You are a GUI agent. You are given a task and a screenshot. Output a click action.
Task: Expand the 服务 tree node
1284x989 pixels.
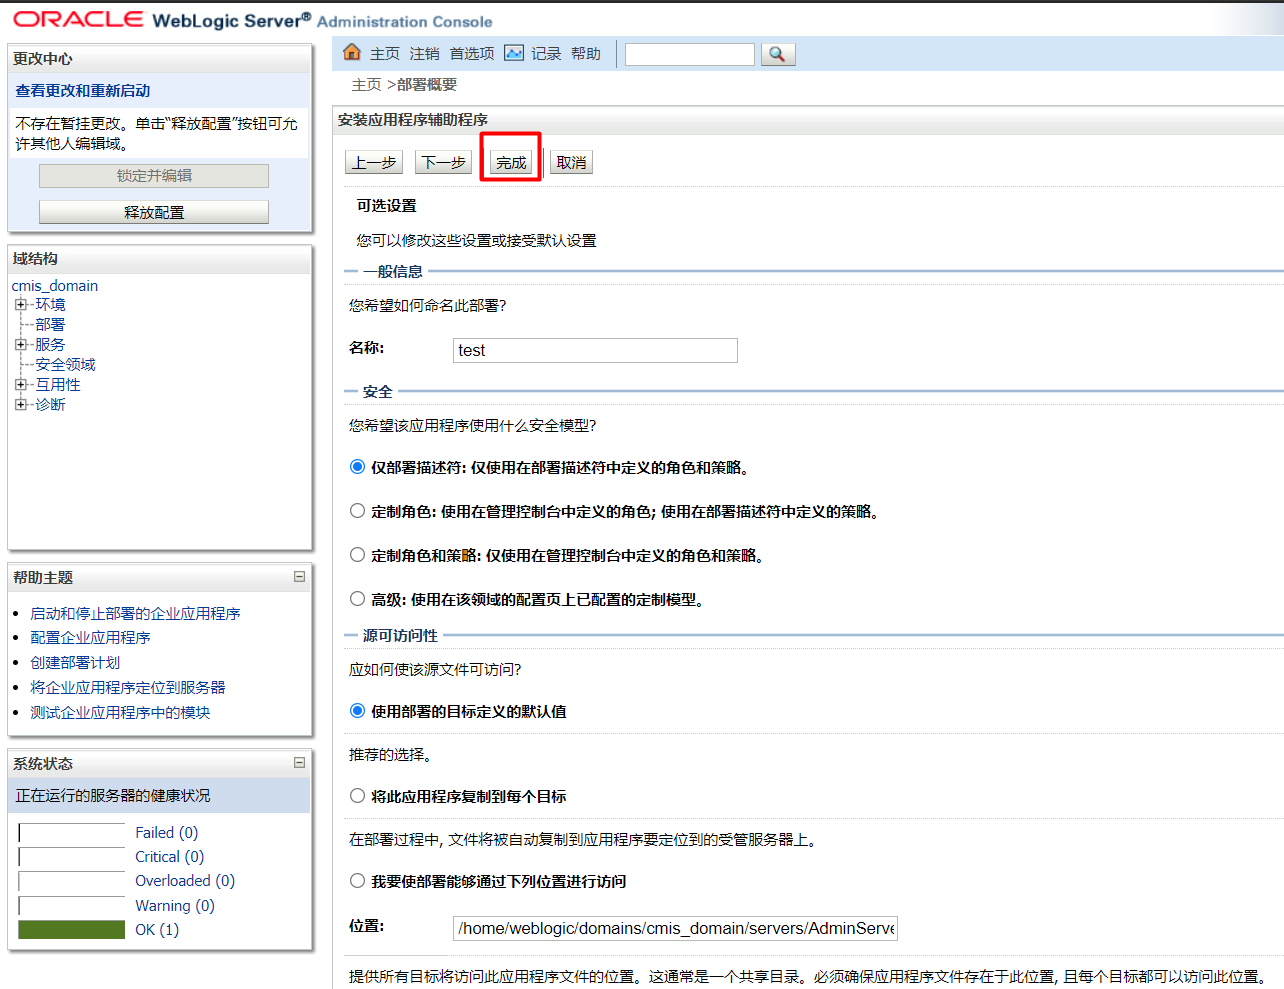pos(21,345)
